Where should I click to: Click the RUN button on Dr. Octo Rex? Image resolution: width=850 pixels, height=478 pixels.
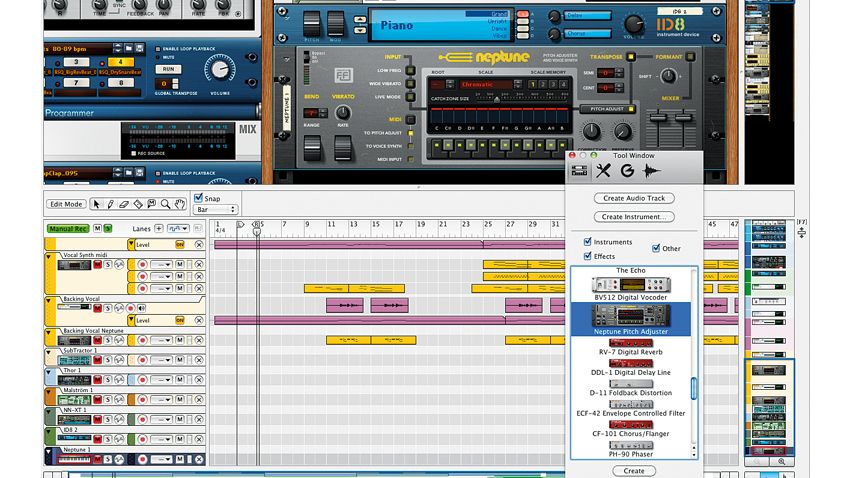[169, 69]
